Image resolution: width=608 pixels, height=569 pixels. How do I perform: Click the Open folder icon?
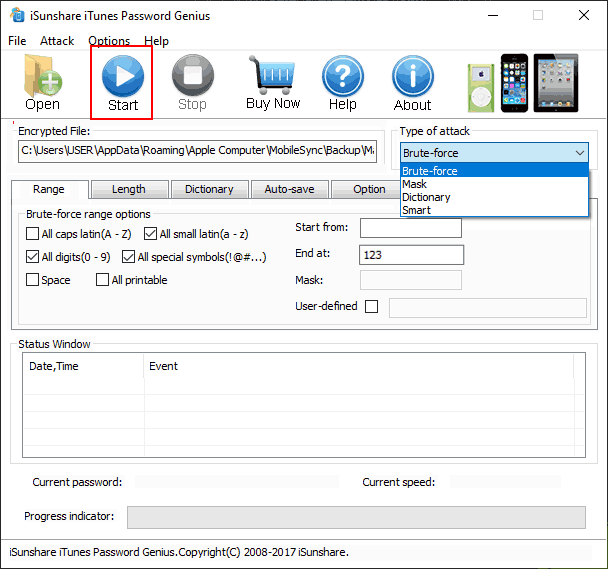point(43,76)
